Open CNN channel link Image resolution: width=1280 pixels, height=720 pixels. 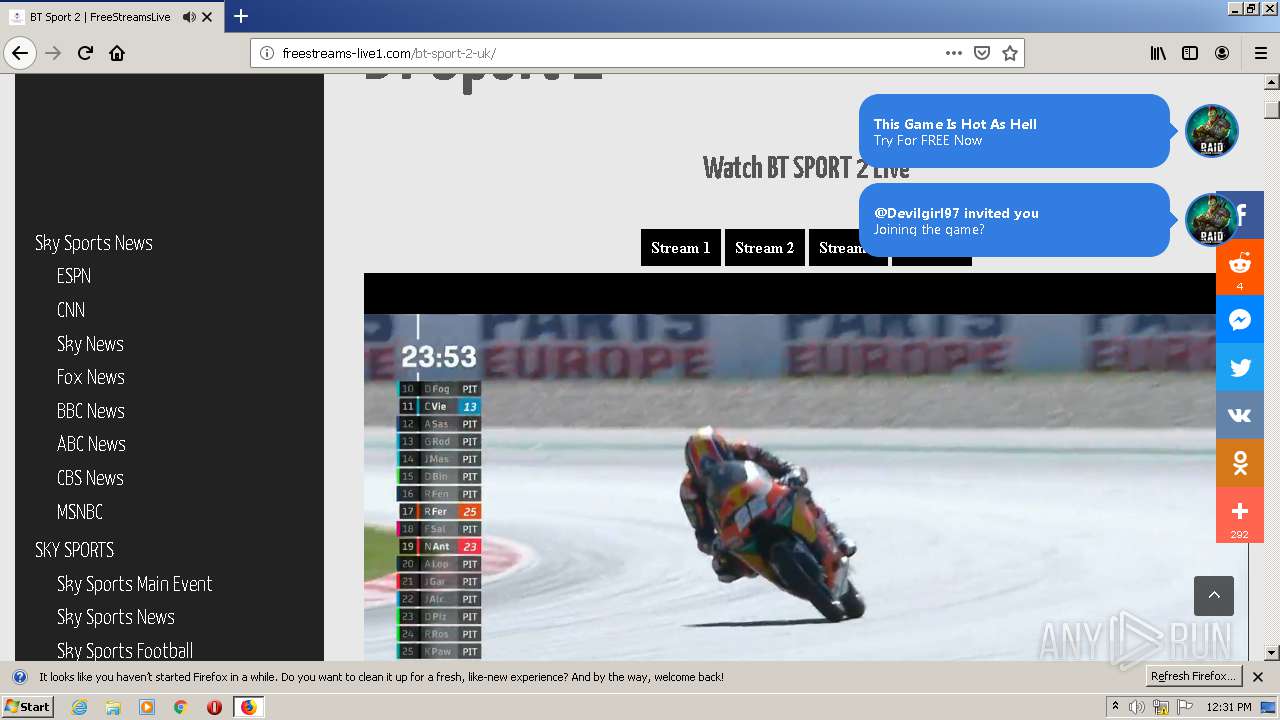tap(71, 310)
